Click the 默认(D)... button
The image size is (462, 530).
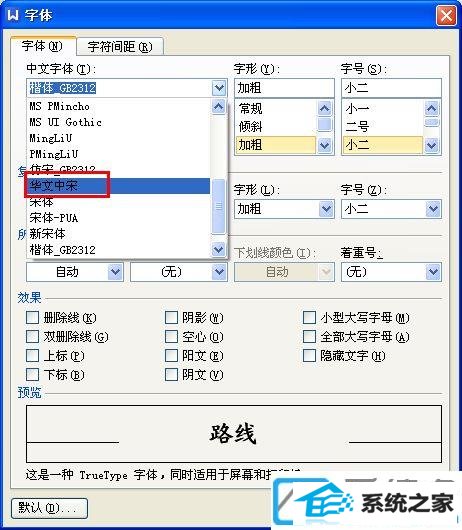[x=49, y=508]
